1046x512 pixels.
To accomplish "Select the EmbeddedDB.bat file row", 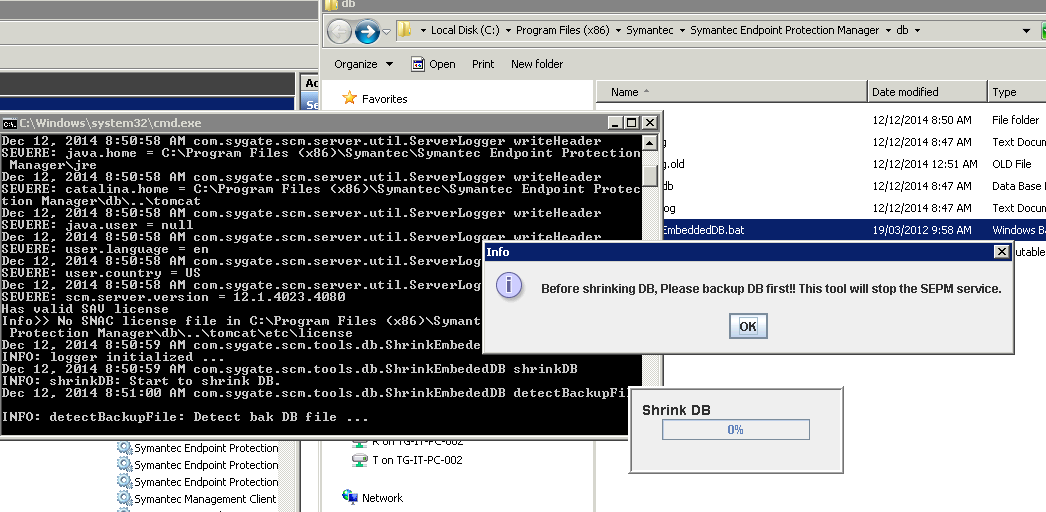I will [854, 230].
